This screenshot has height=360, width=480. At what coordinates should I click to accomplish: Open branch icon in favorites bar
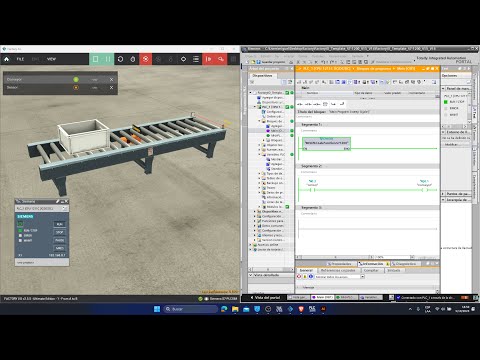[333, 104]
